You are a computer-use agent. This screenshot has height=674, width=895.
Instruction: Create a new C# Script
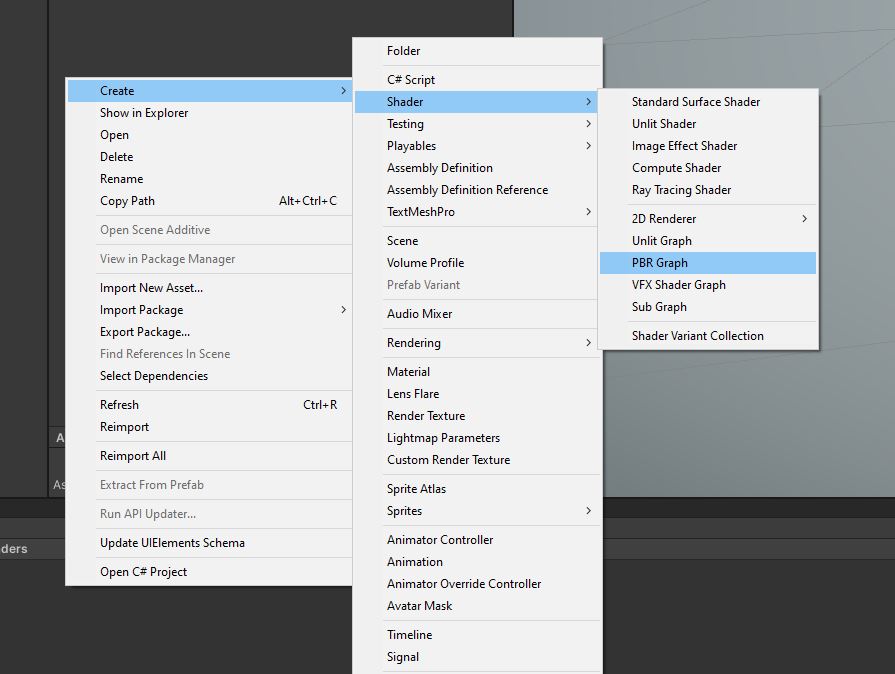413,79
